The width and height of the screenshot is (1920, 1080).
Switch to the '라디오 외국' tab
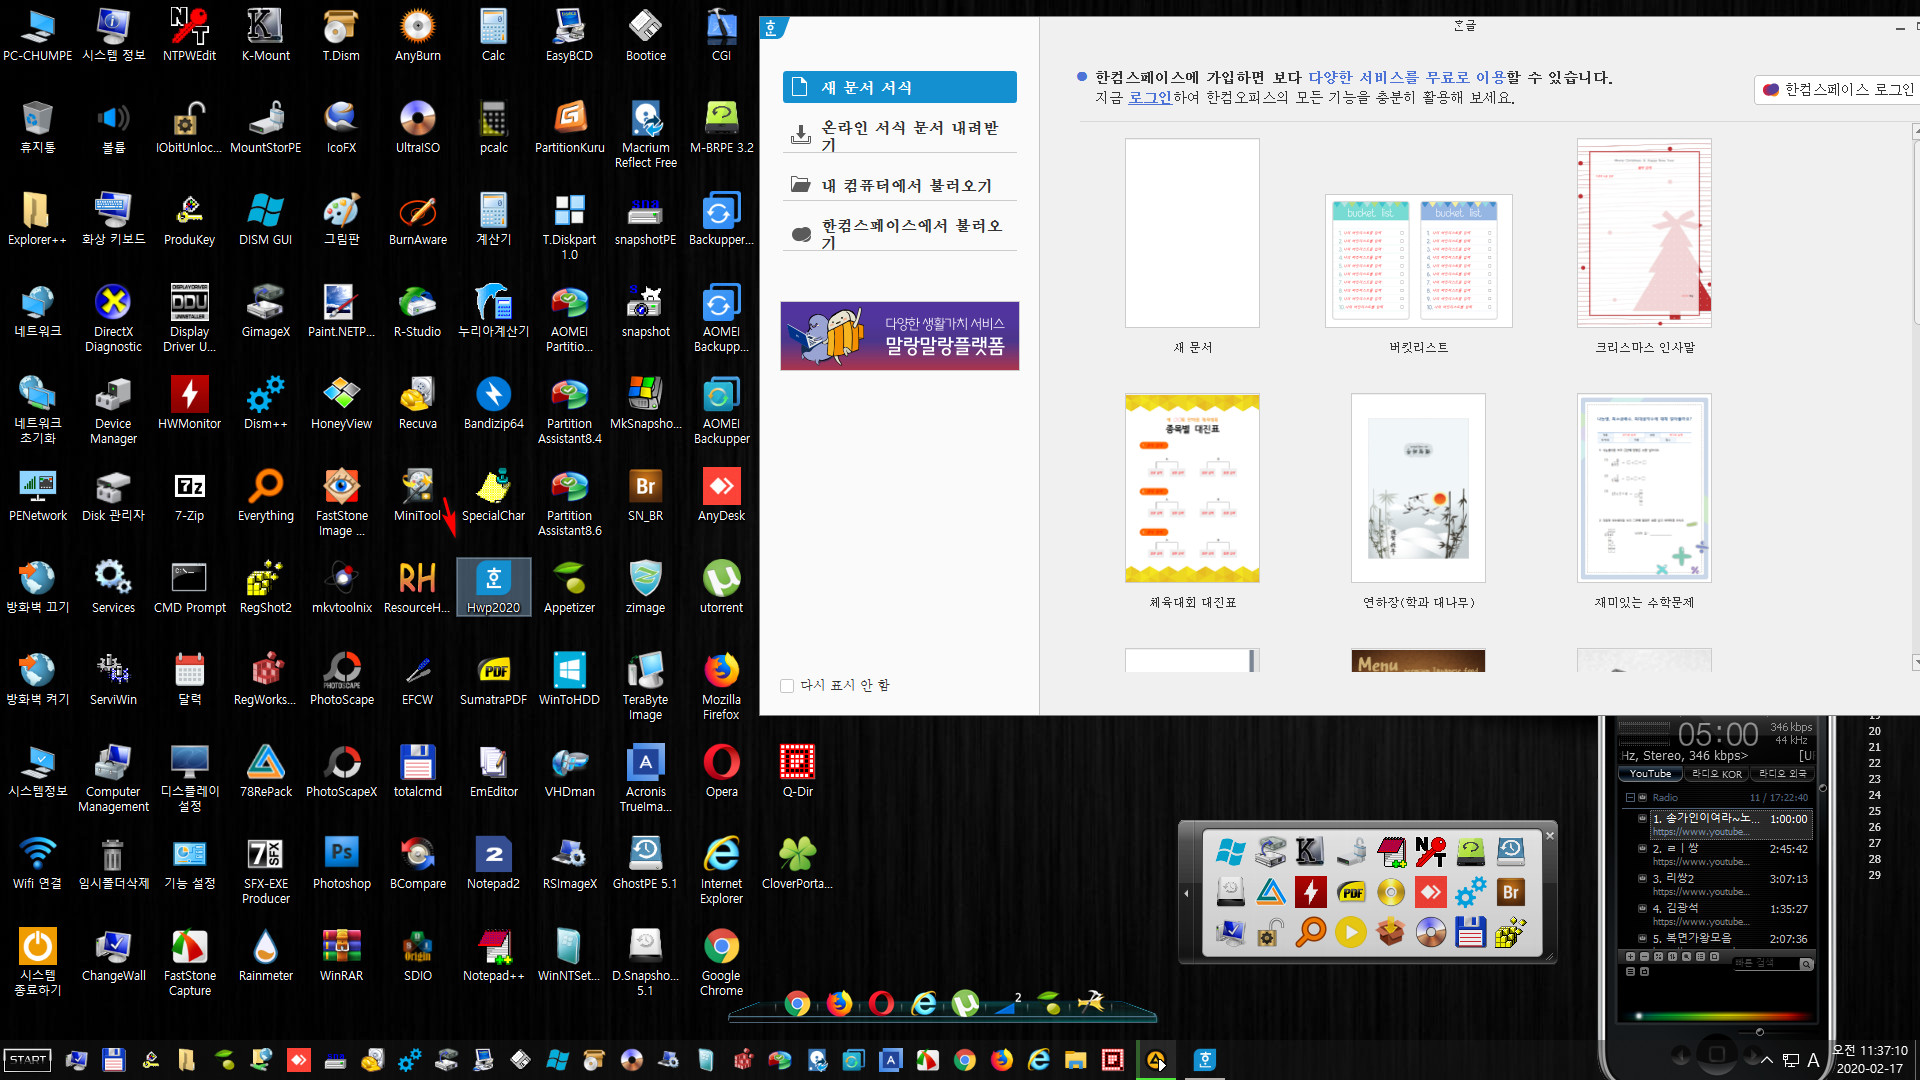pos(1783,774)
